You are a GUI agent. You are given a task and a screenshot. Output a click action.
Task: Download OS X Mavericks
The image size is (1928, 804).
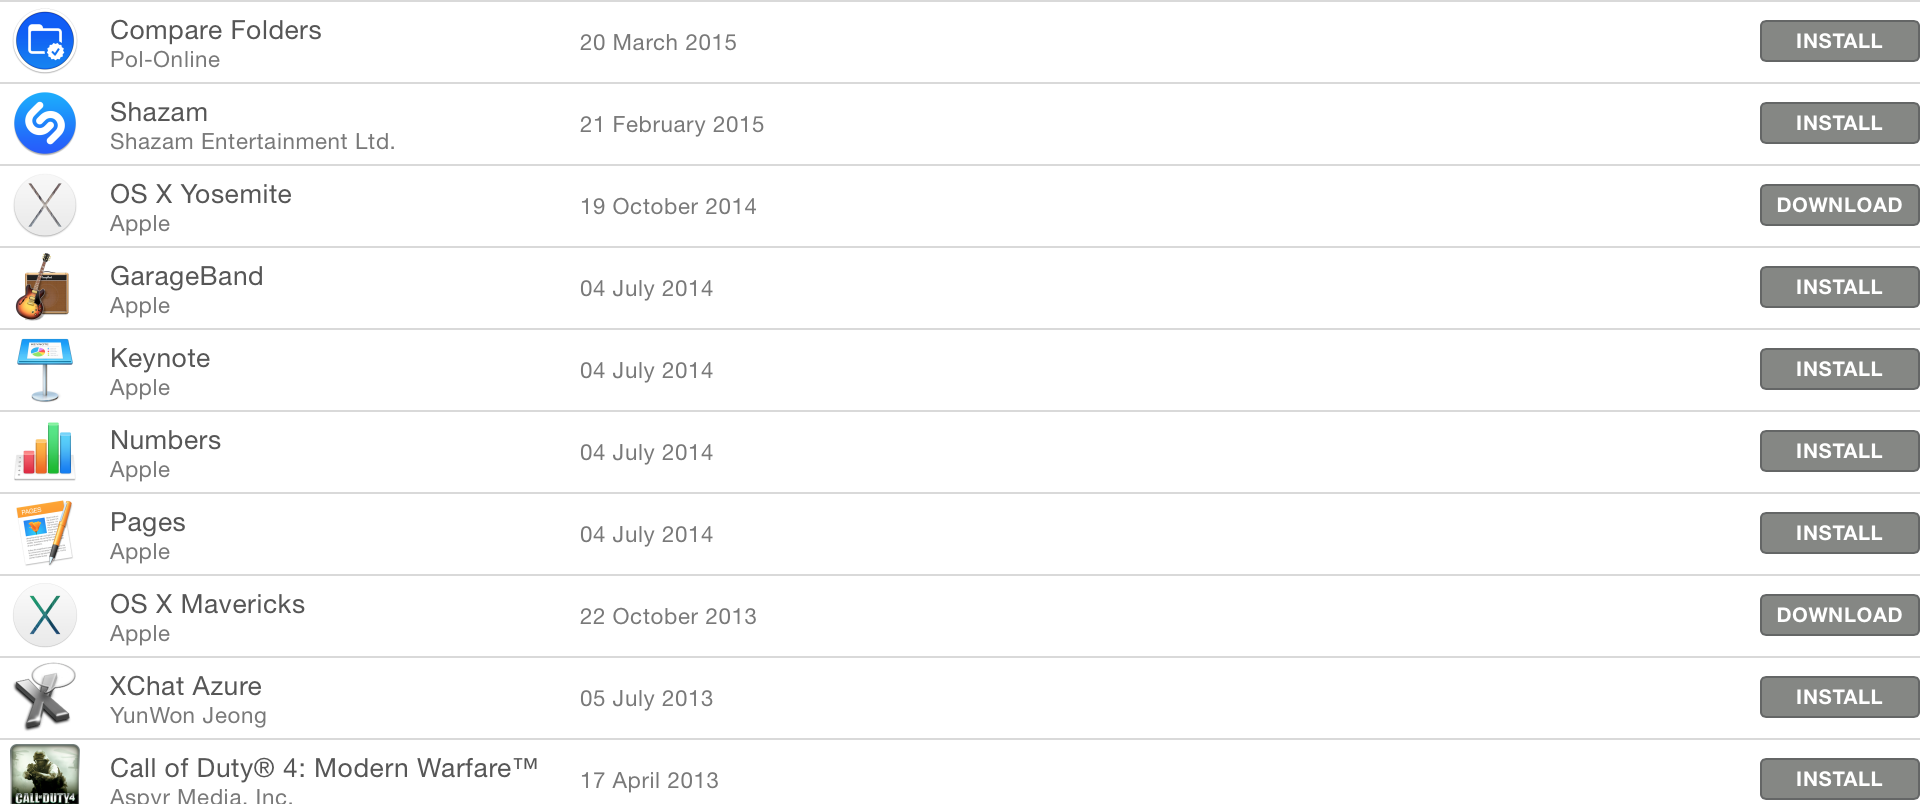(x=1838, y=616)
